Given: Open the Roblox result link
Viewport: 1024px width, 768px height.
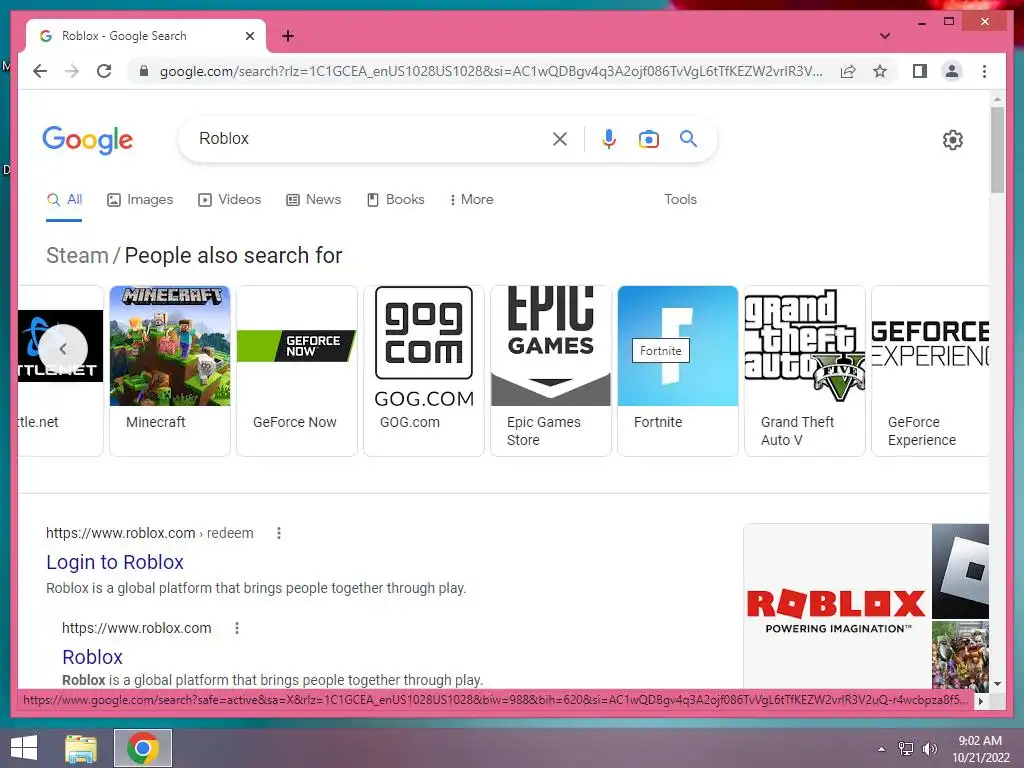Looking at the screenshot, I should [92, 657].
